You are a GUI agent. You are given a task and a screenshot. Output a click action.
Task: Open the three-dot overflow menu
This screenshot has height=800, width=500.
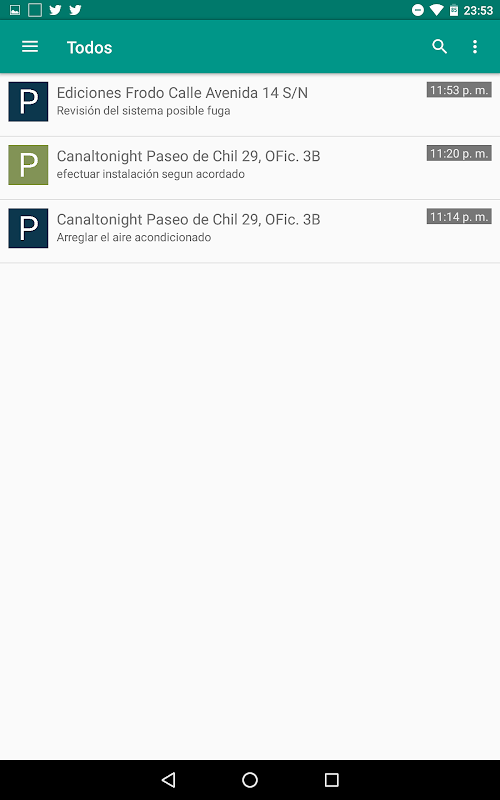(475, 47)
